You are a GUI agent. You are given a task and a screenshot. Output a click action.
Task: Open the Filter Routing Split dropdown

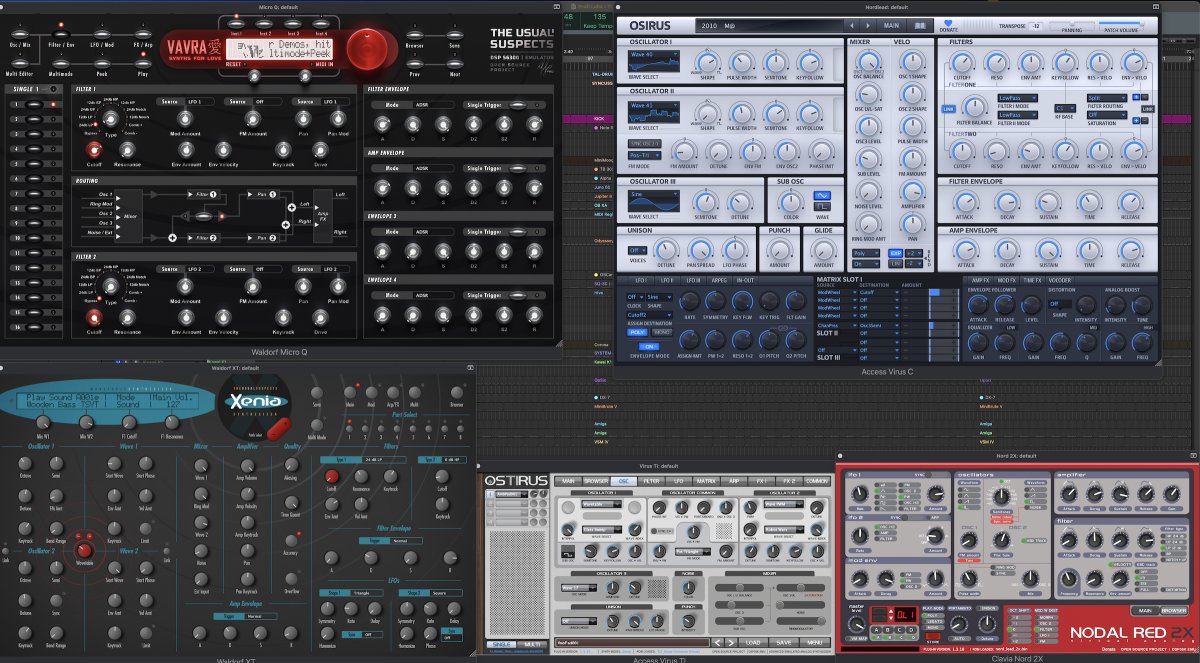tap(1107, 98)
